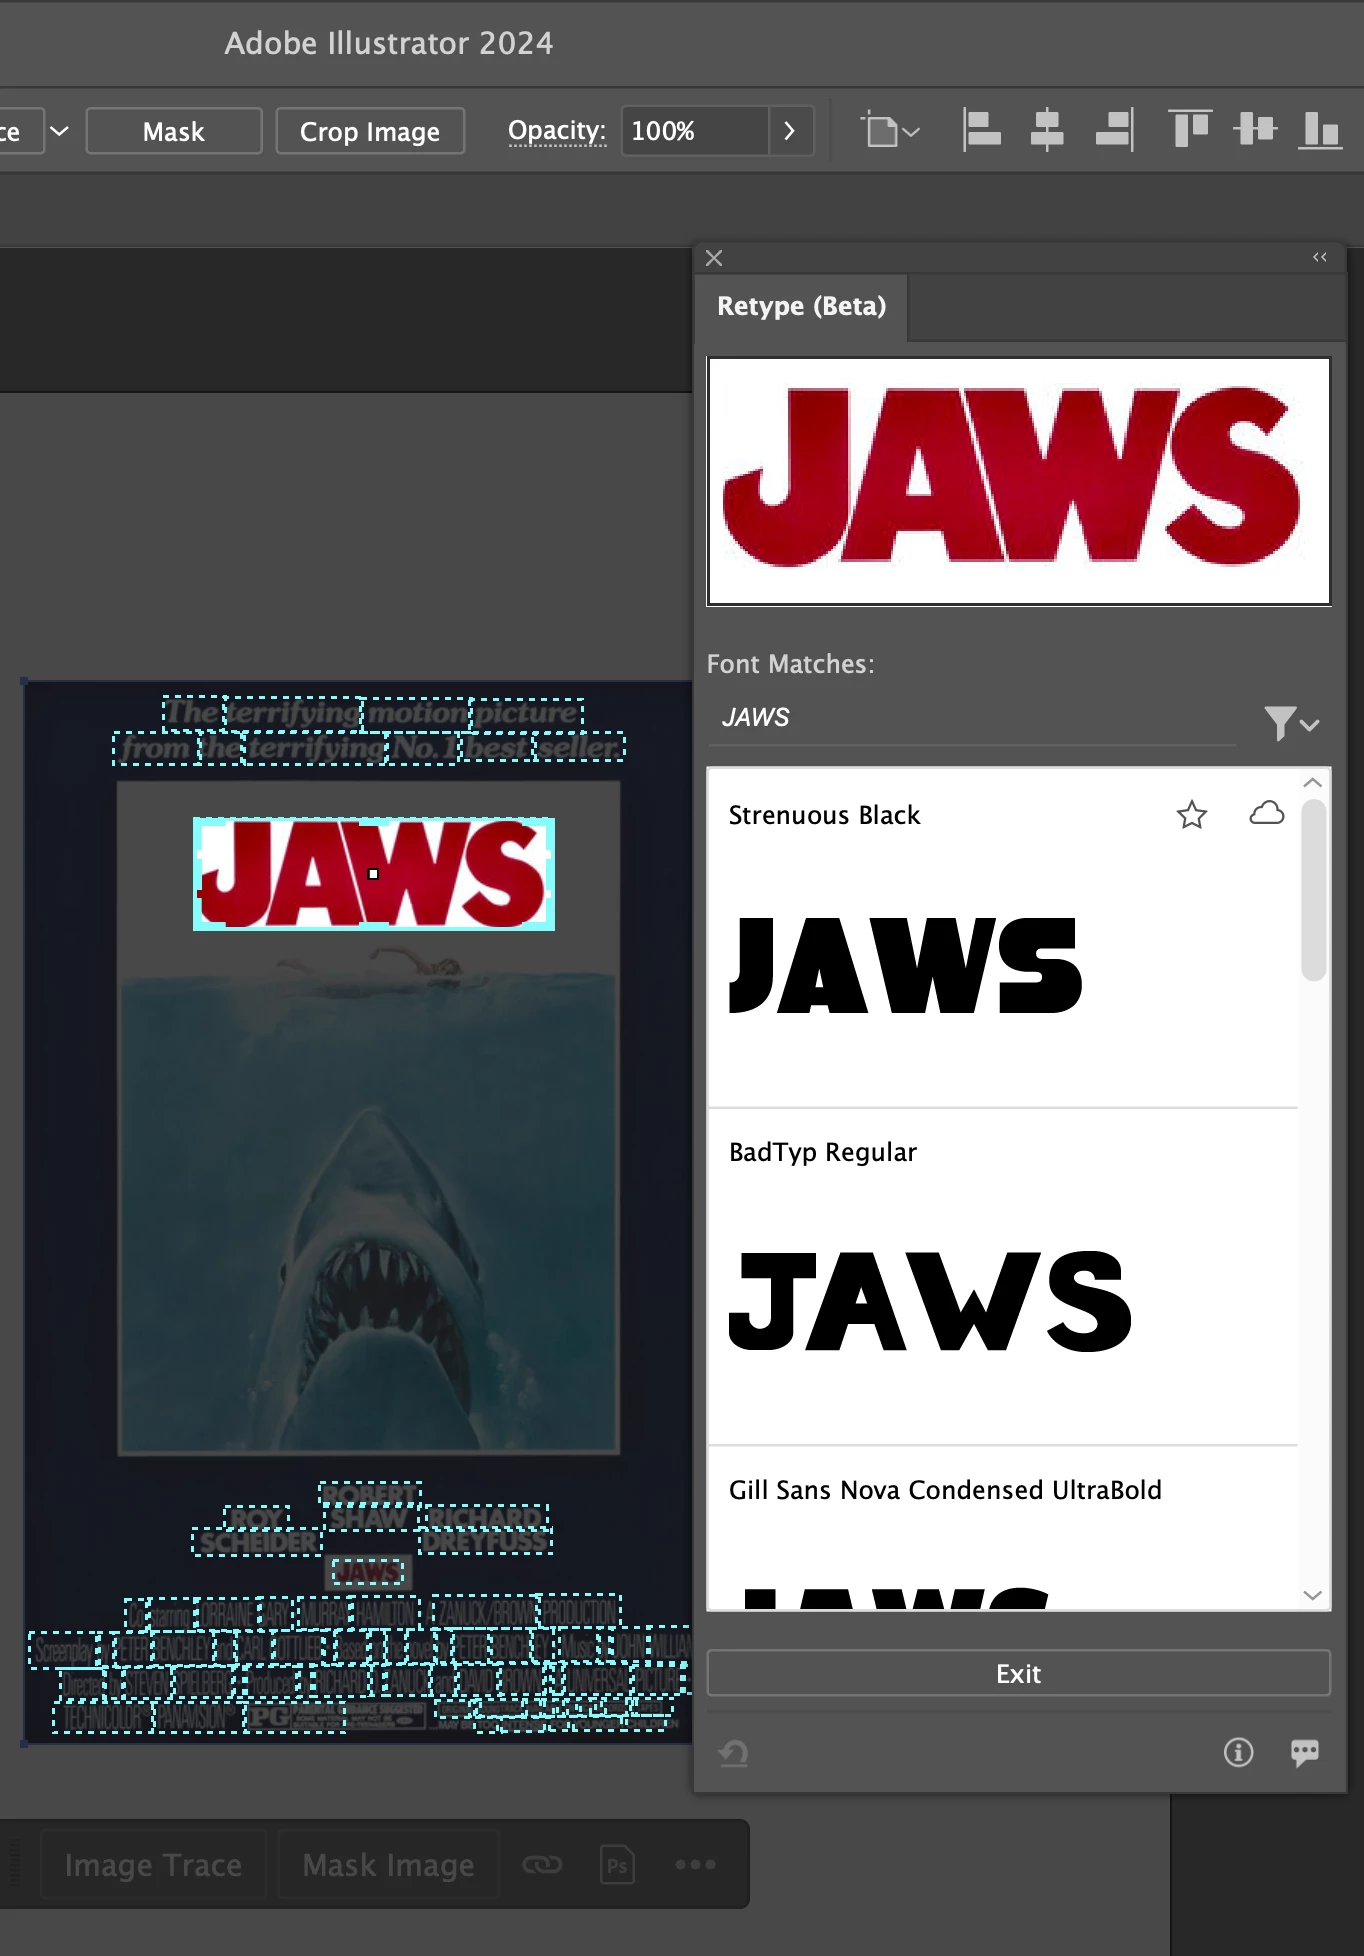The image size is (1364, 1956).
Task: Collapse the Retype panel with double chevron
Action: point(1320,257)
